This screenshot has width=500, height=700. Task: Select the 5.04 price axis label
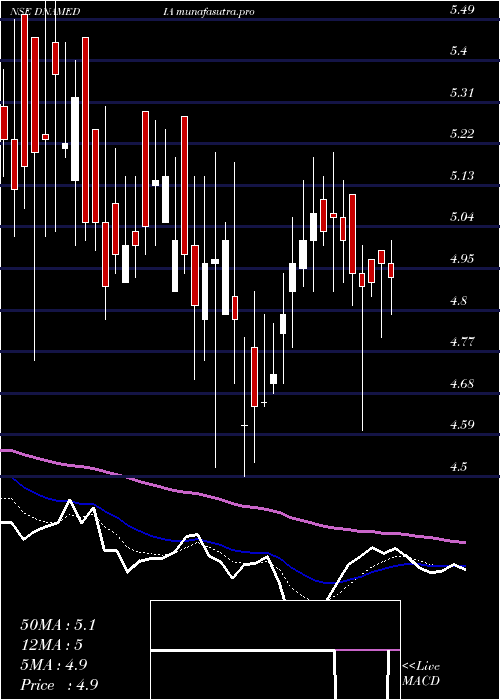pyautogui.click(x=462, y=217)
